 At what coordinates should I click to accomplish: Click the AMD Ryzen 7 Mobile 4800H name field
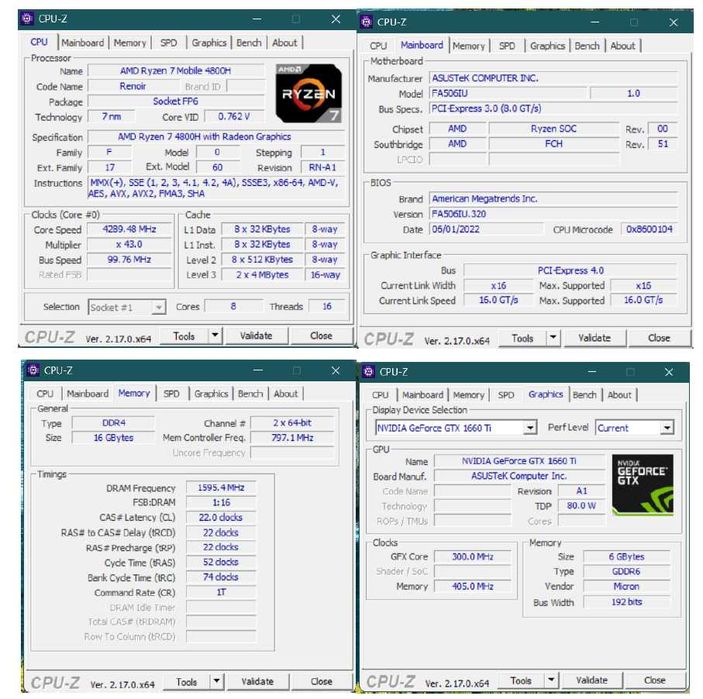pyautogui.click(x=175, y=71)
